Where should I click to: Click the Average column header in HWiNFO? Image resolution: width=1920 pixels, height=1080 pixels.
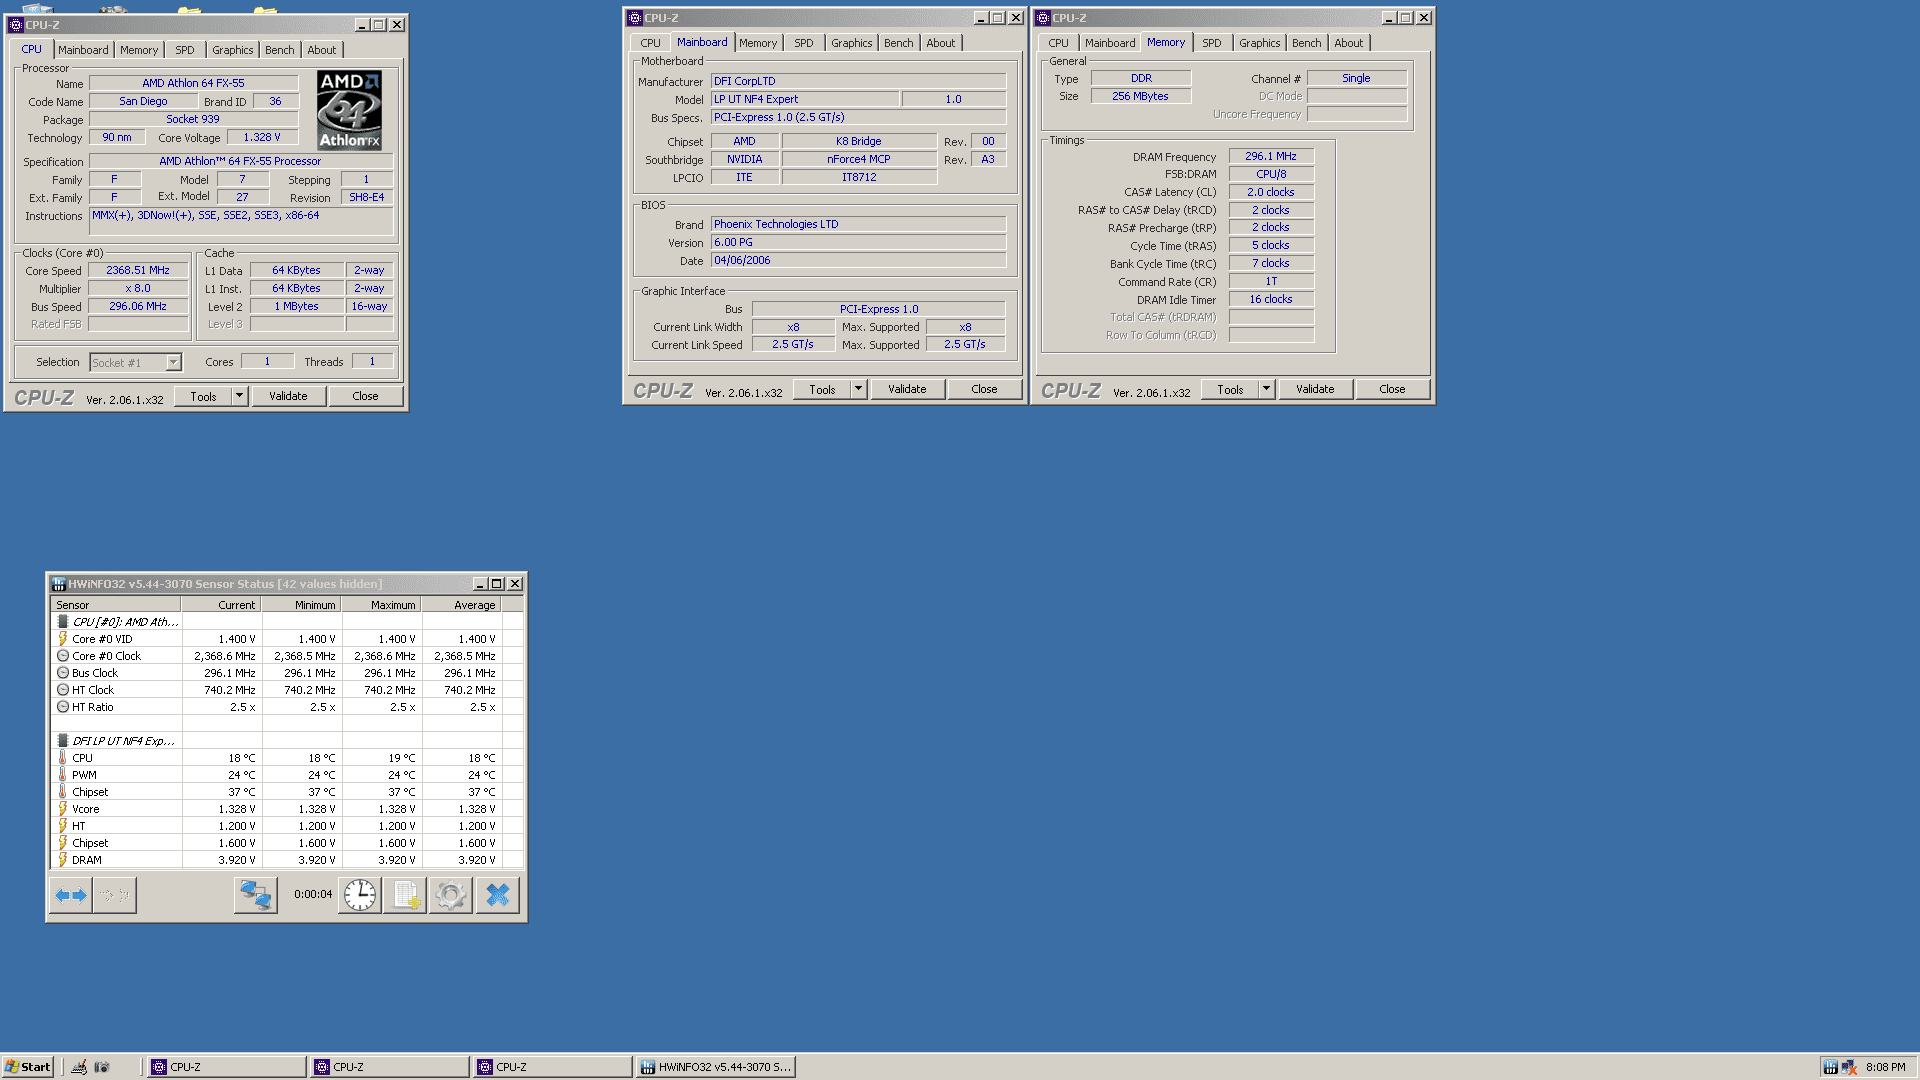(461, 605)
